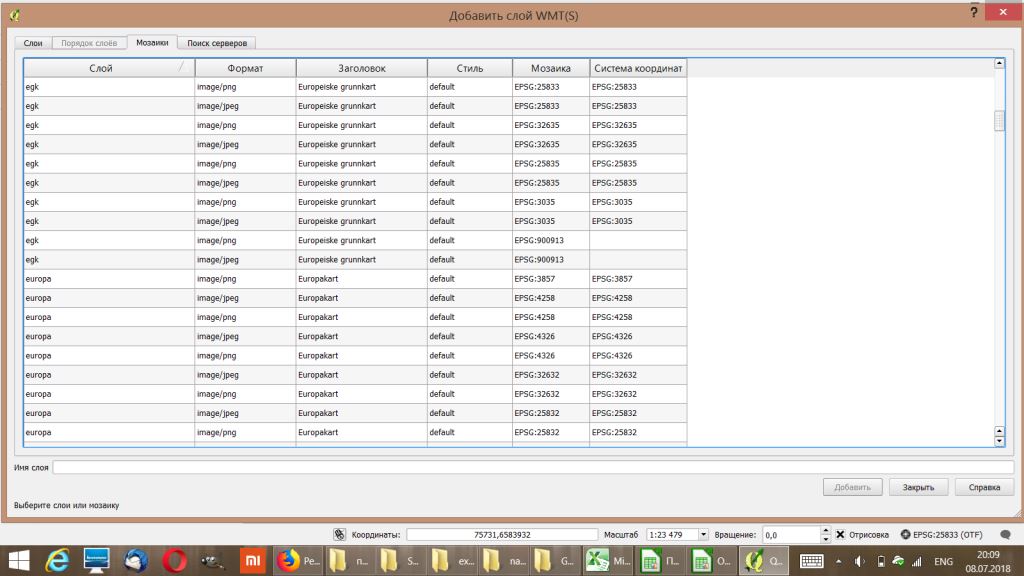Click the Вращение rotation spinner arrows
1024x576 pixels.
(x=825, y=535)
